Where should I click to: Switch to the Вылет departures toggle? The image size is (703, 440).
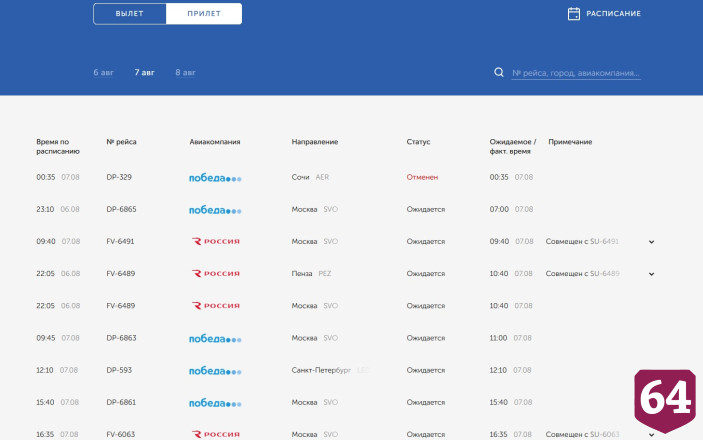[130, 13]
